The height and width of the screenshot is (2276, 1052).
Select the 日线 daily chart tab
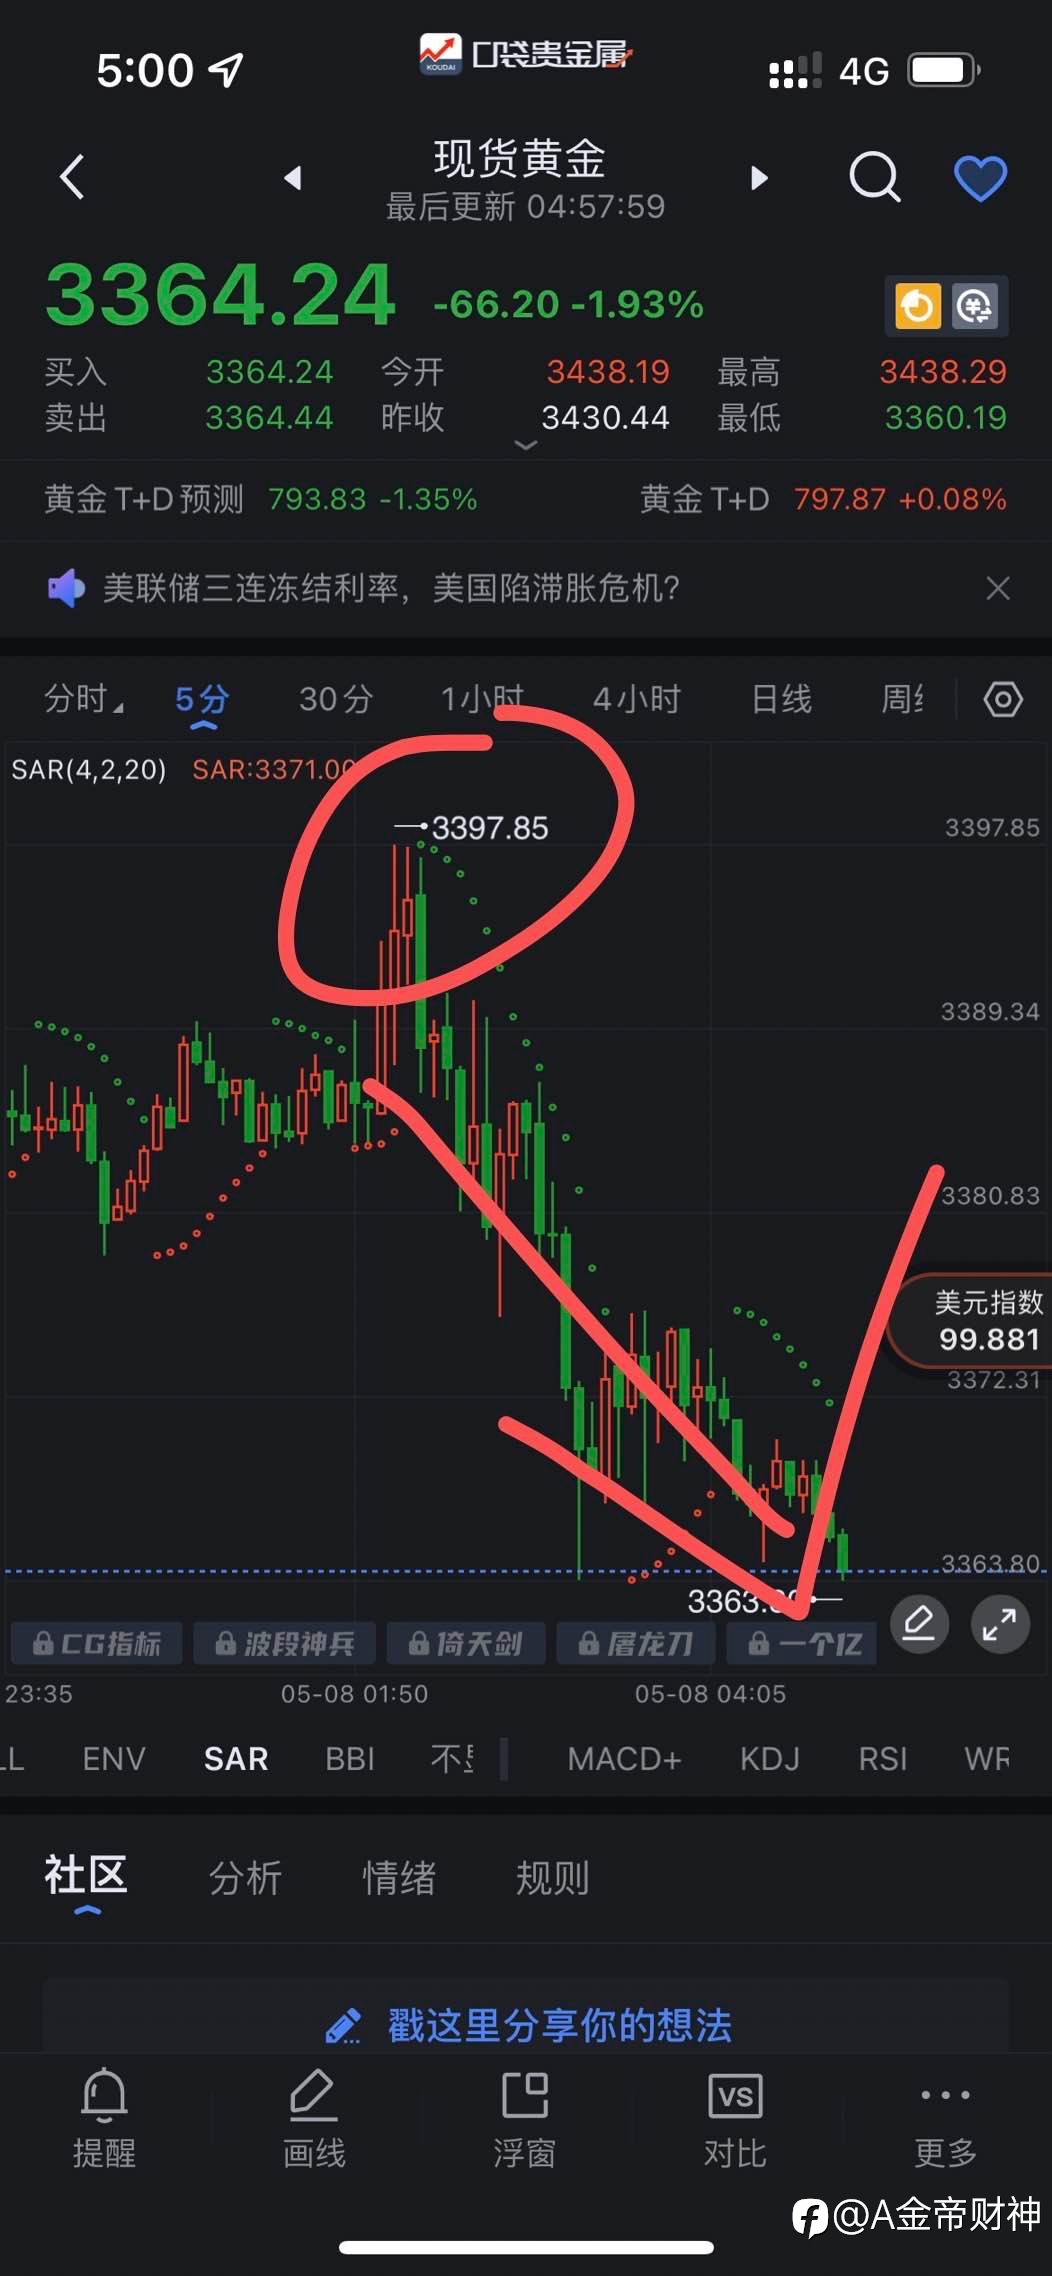(x=781, y=699)
